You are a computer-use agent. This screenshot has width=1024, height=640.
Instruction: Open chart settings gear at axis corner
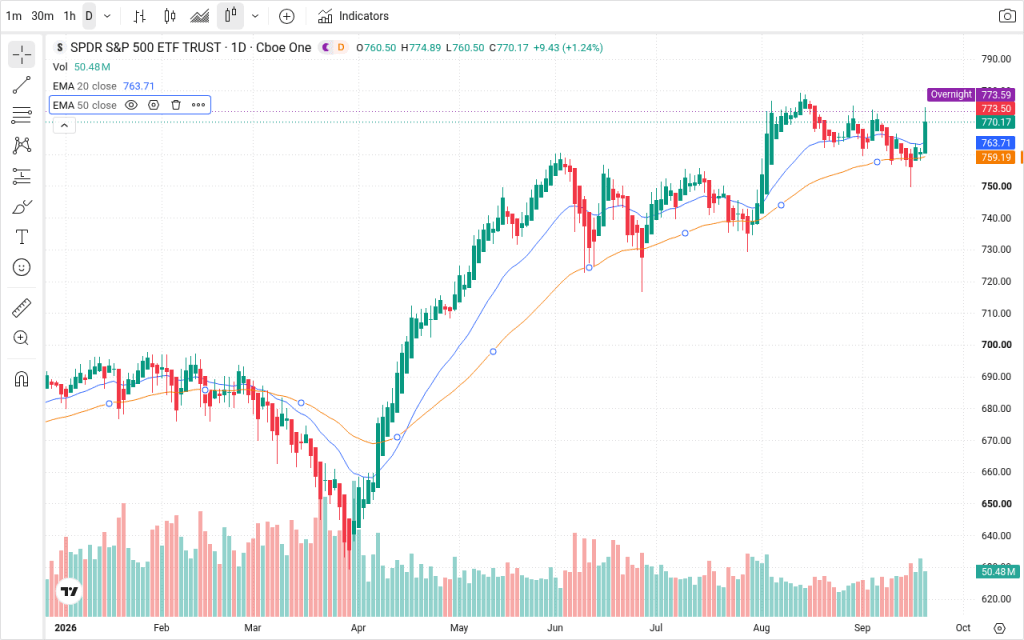click(x=999, y=628)
